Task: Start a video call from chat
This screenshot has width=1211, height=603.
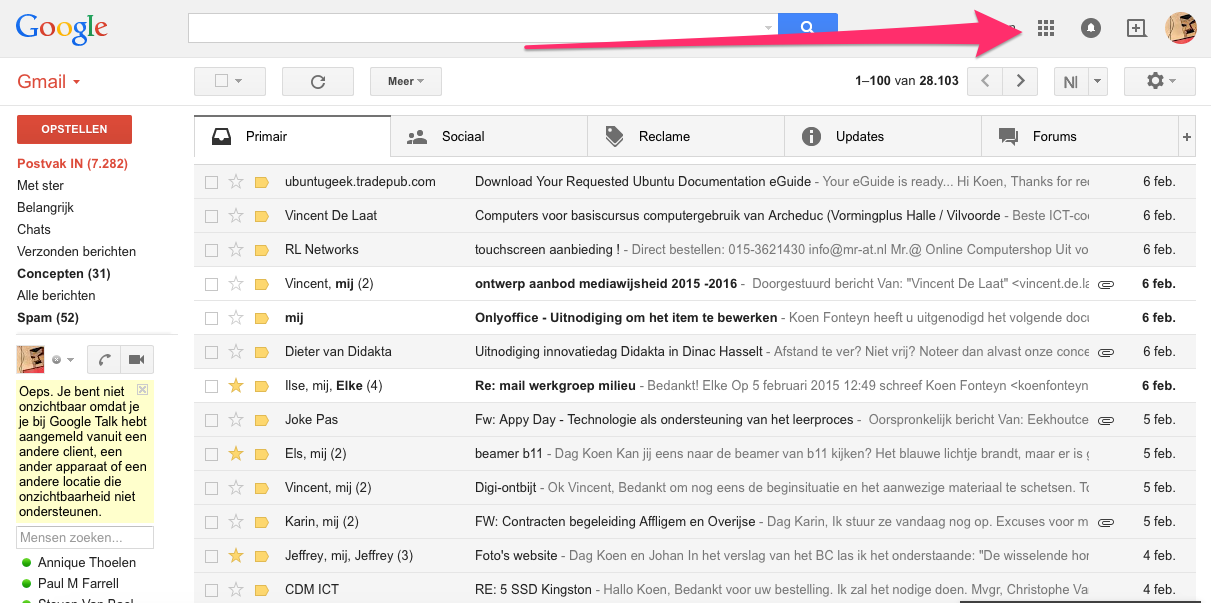Action: (137, 360)
